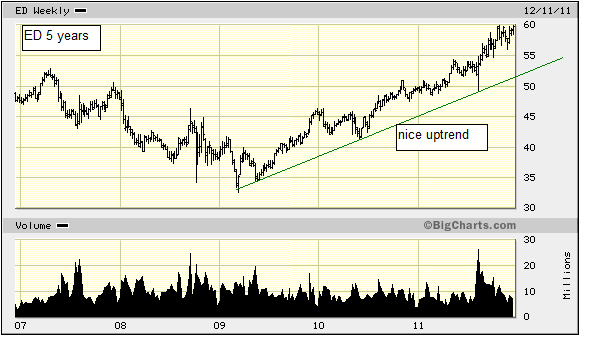Click the 08 year label on time axis
This screenshot has width=614, height=360.
point(121,326)
